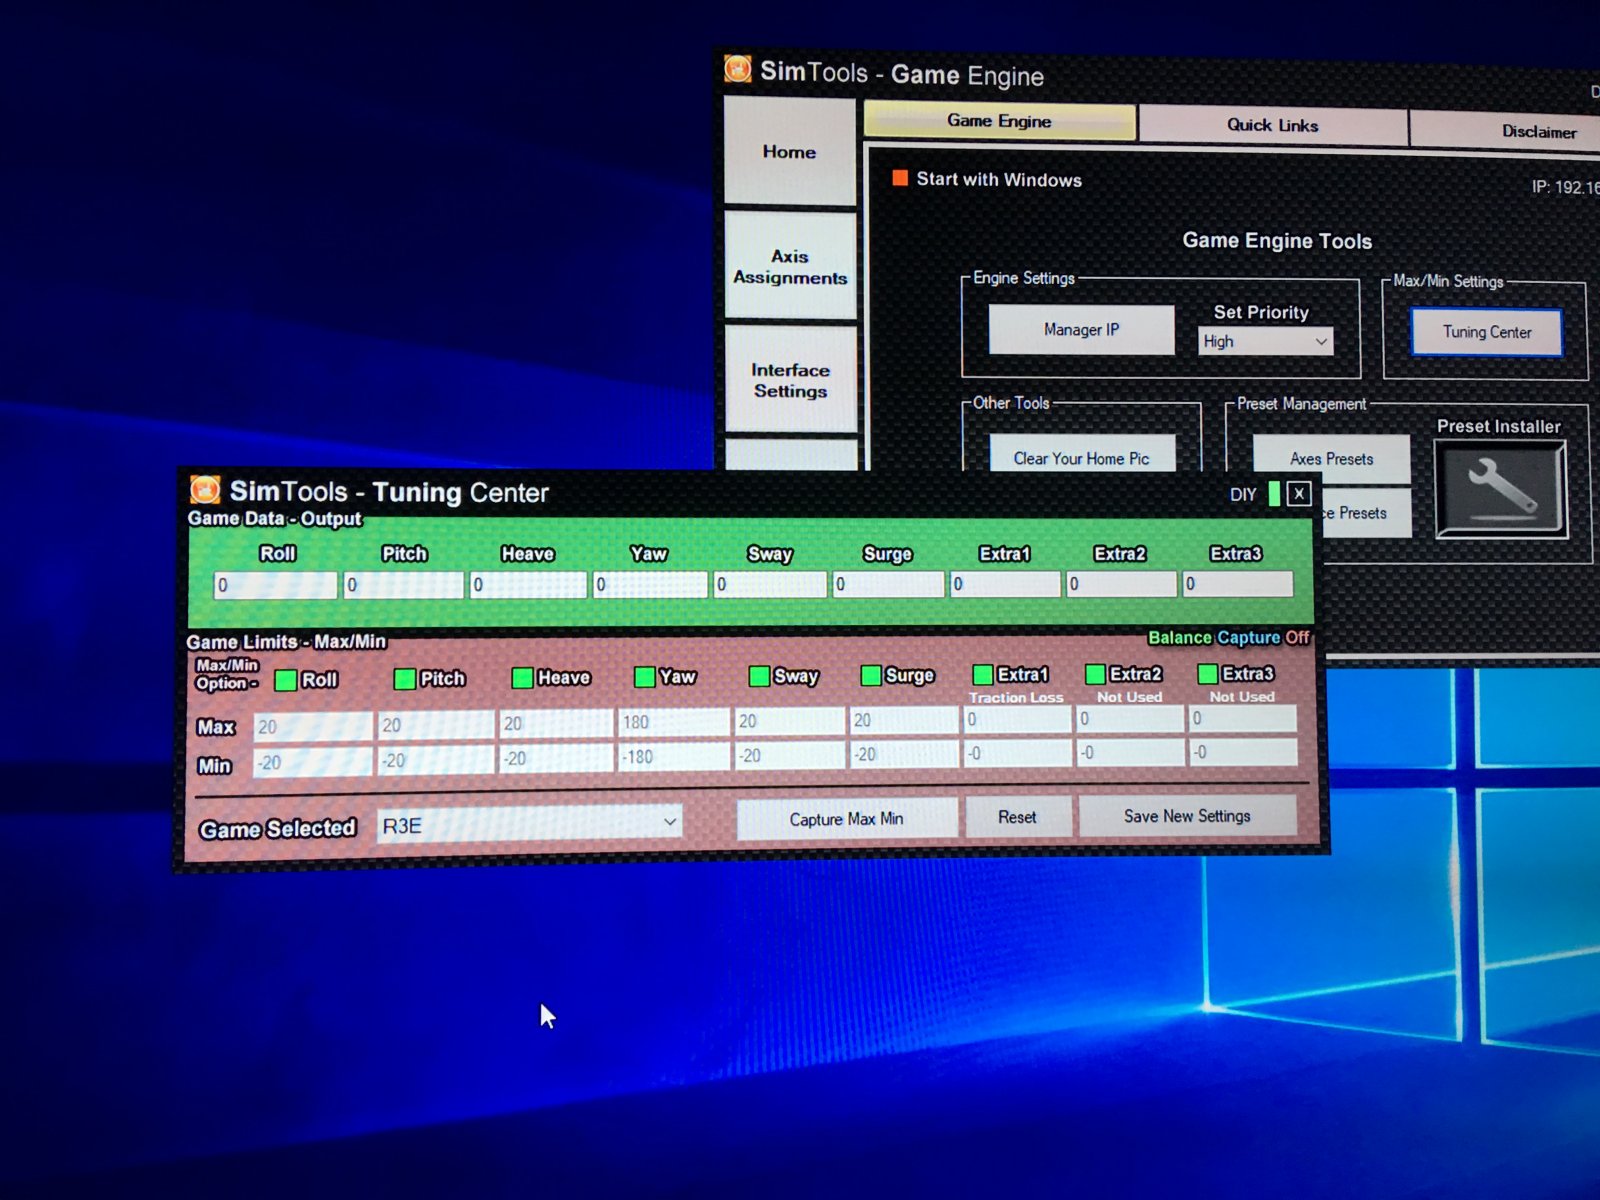Close the Tuning Center window
The height and width of the screenshot is (1200, 1600).
pyautogui.click(x=1299, y=493)
